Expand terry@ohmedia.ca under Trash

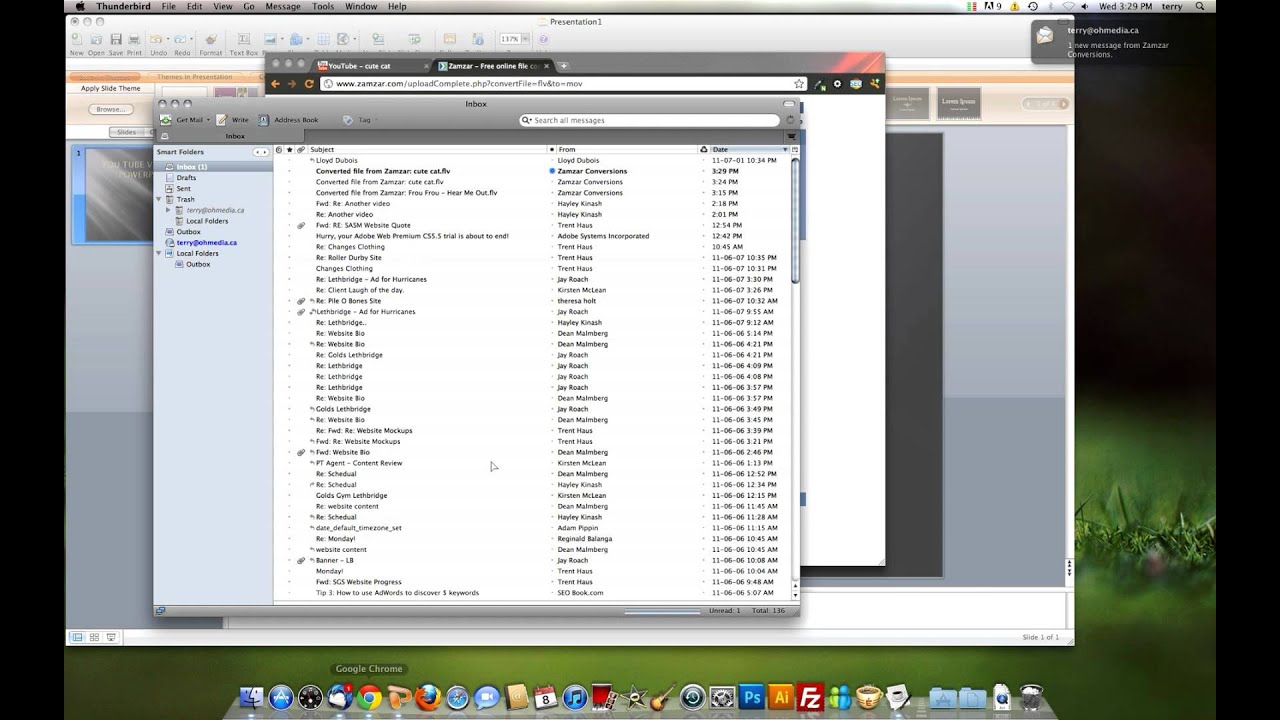pyautogui.click(x=168, y=211)
